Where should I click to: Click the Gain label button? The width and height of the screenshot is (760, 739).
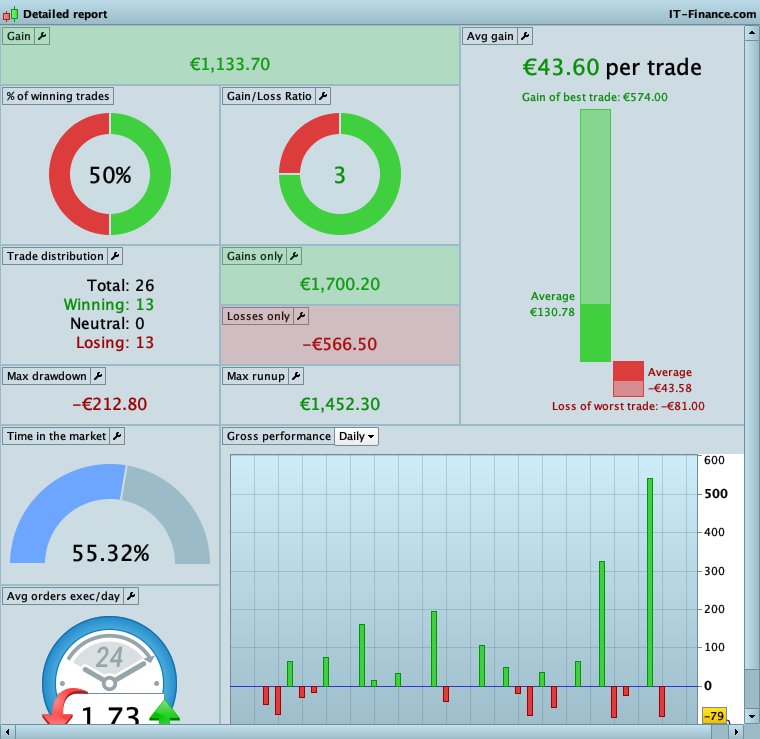tap(18, 36)
